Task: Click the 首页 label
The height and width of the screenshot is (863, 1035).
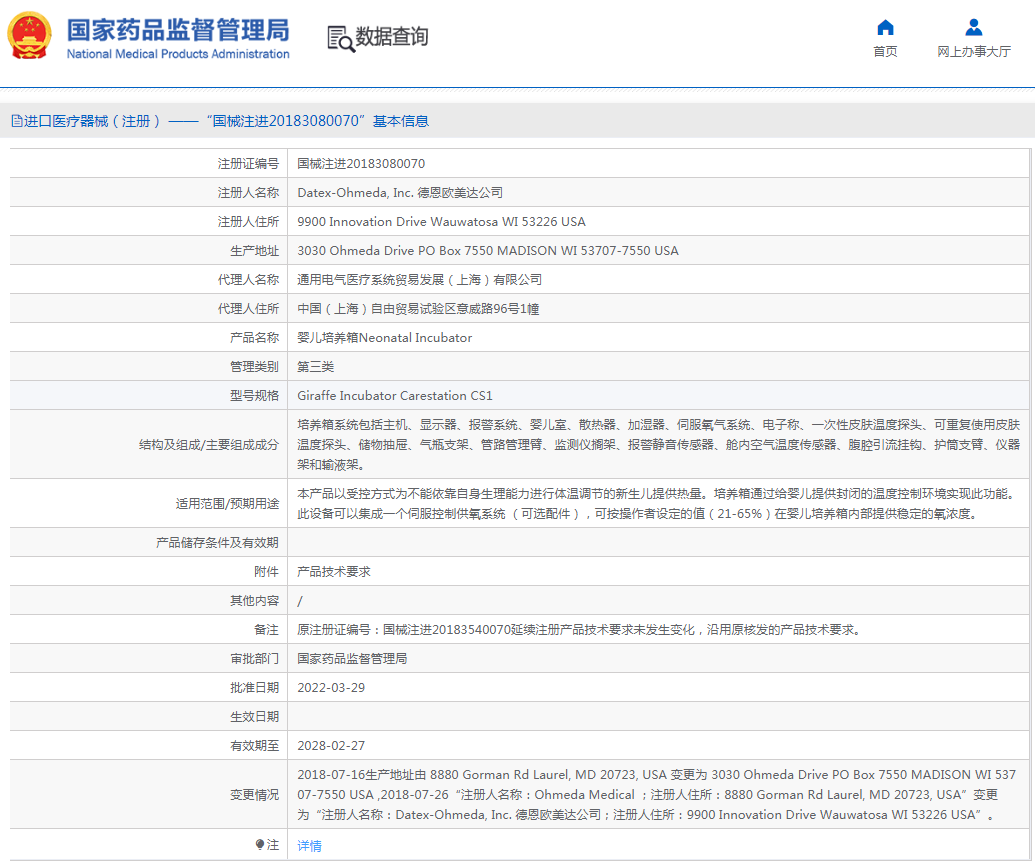Action: pyautogui.click(x=885, y=52)
